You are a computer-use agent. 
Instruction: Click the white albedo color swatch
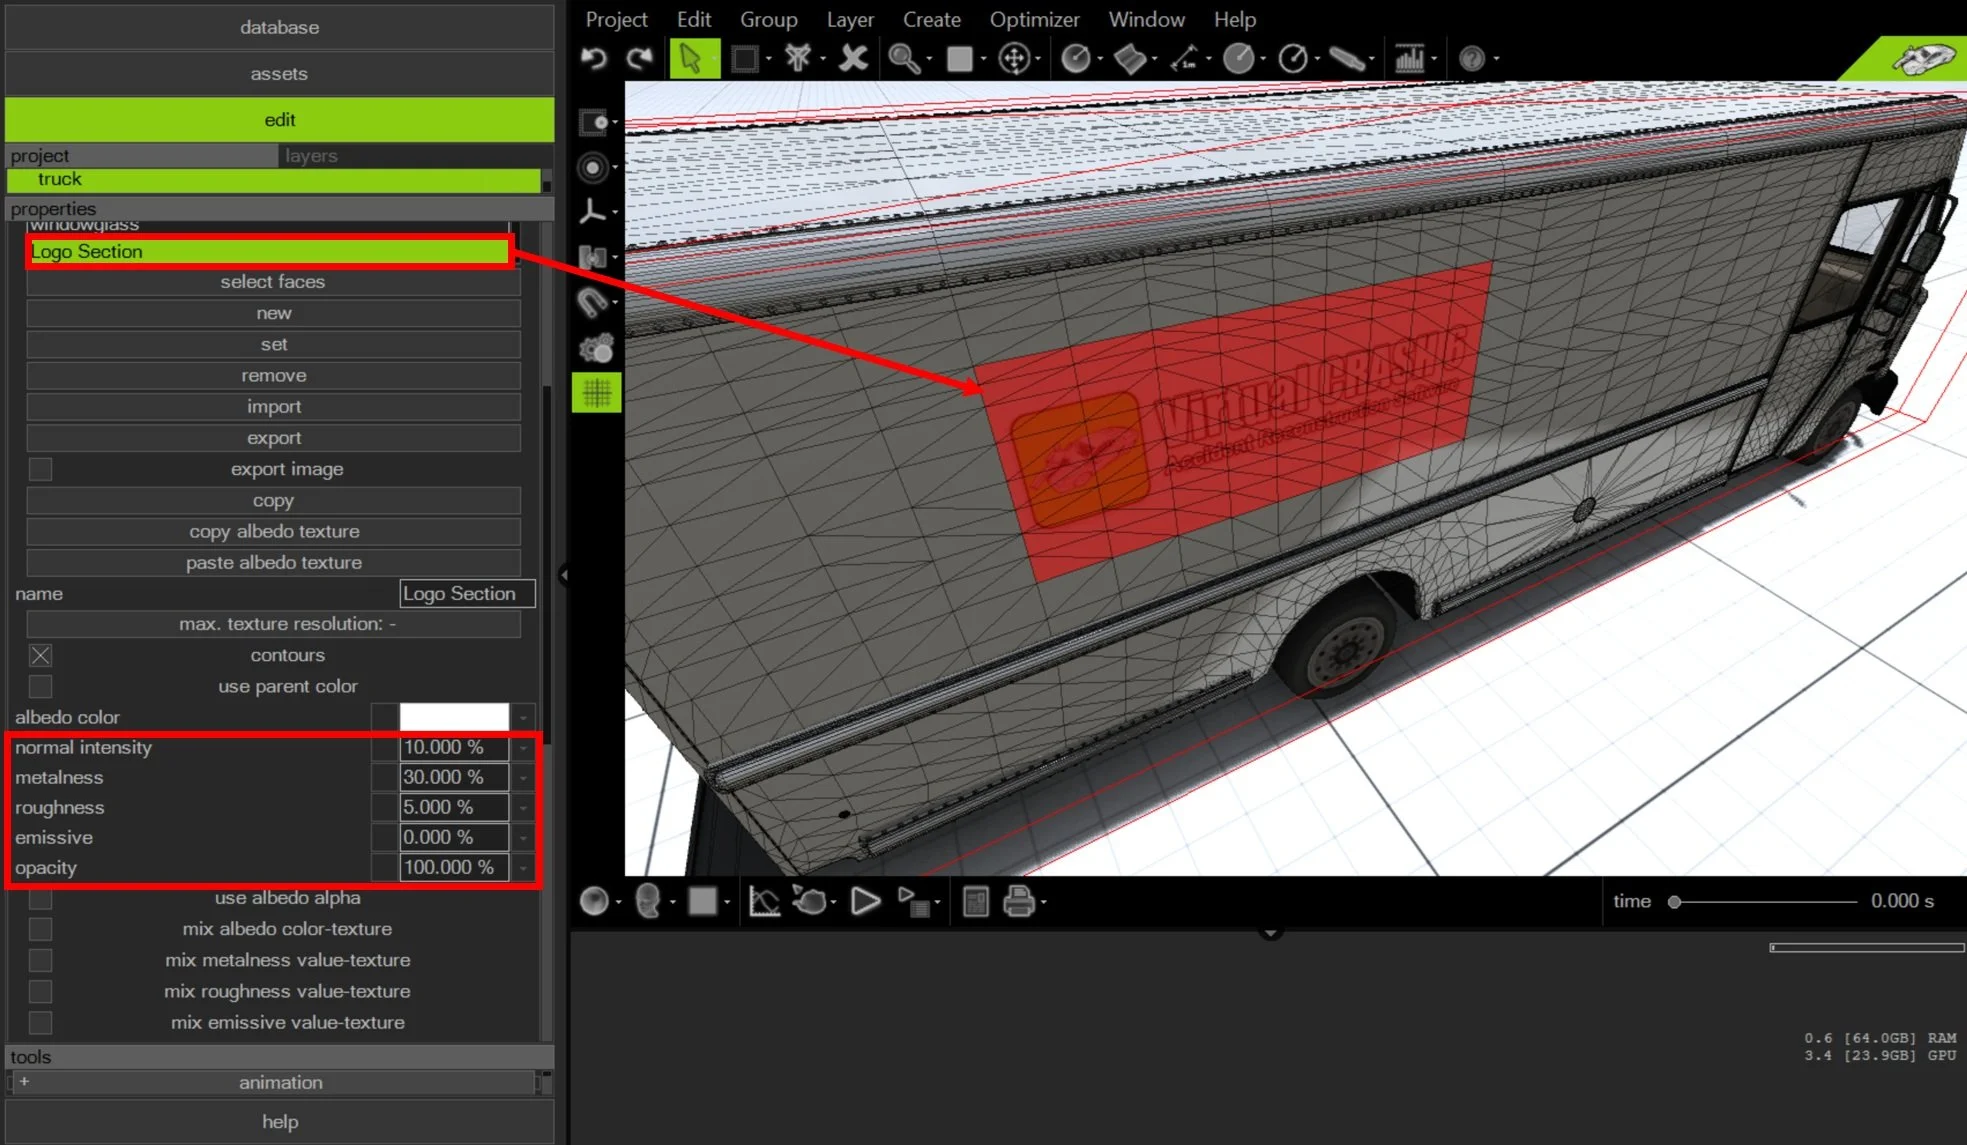(454, 718)
